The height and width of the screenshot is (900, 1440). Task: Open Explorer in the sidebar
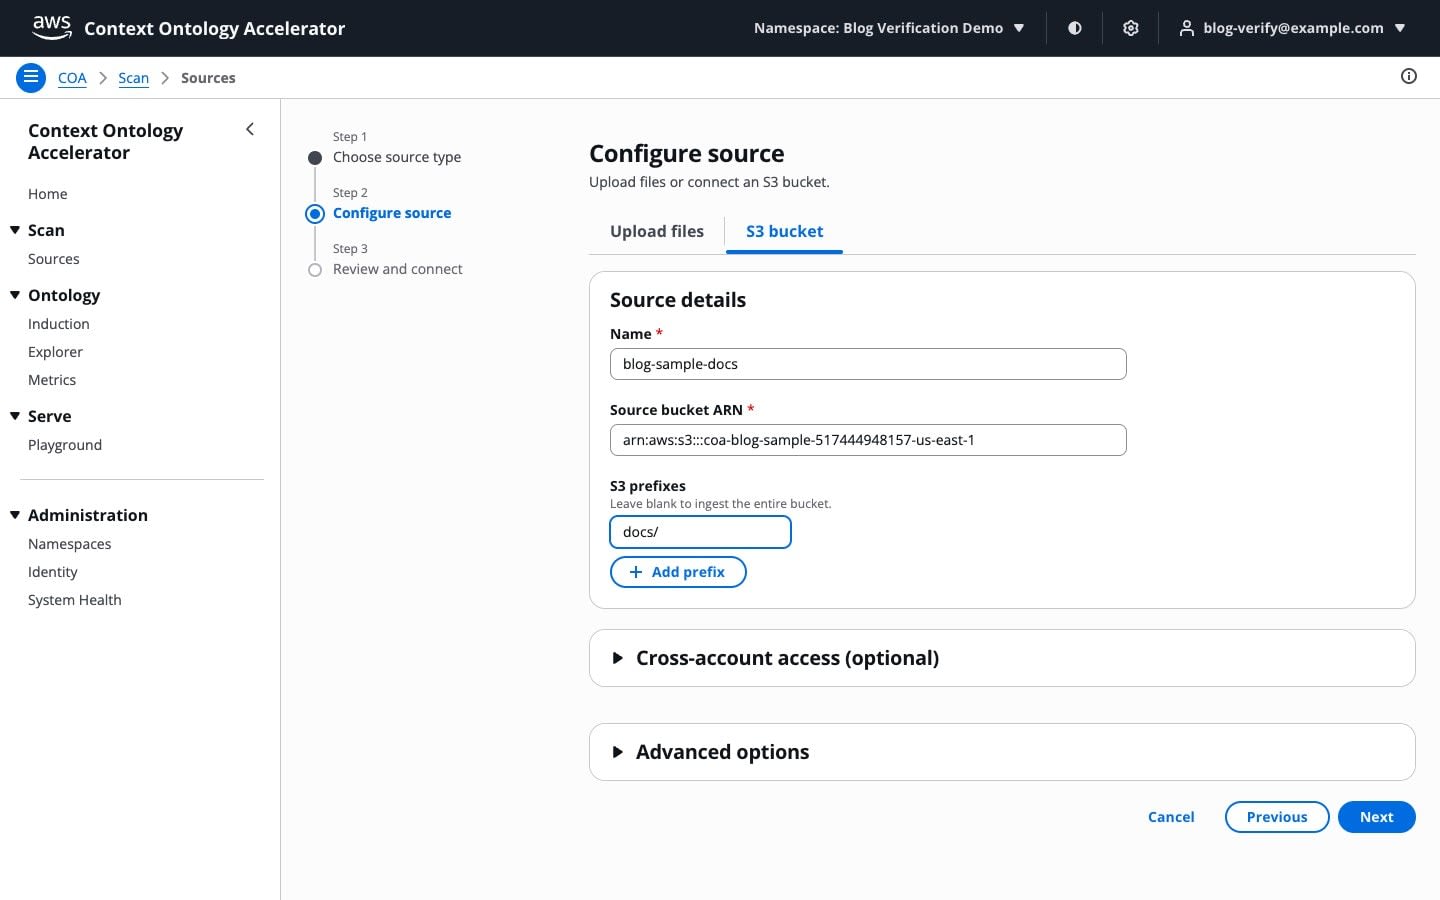(55, 352)
